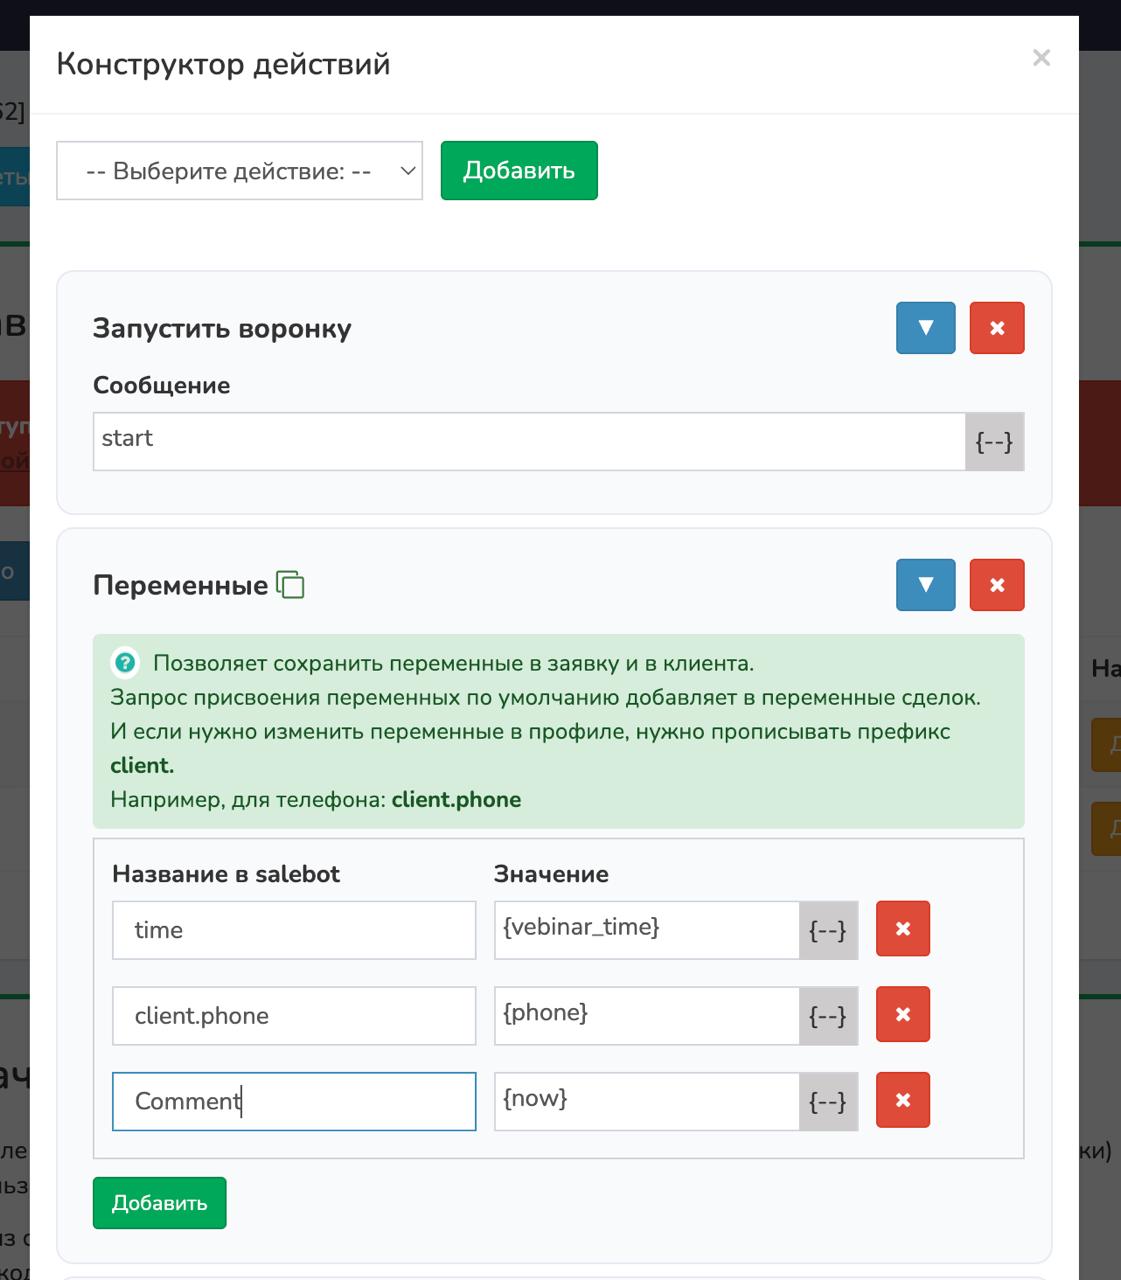Open the Выберите действие dropdown
1121x1280 pixels.
[x=239, y=171]
